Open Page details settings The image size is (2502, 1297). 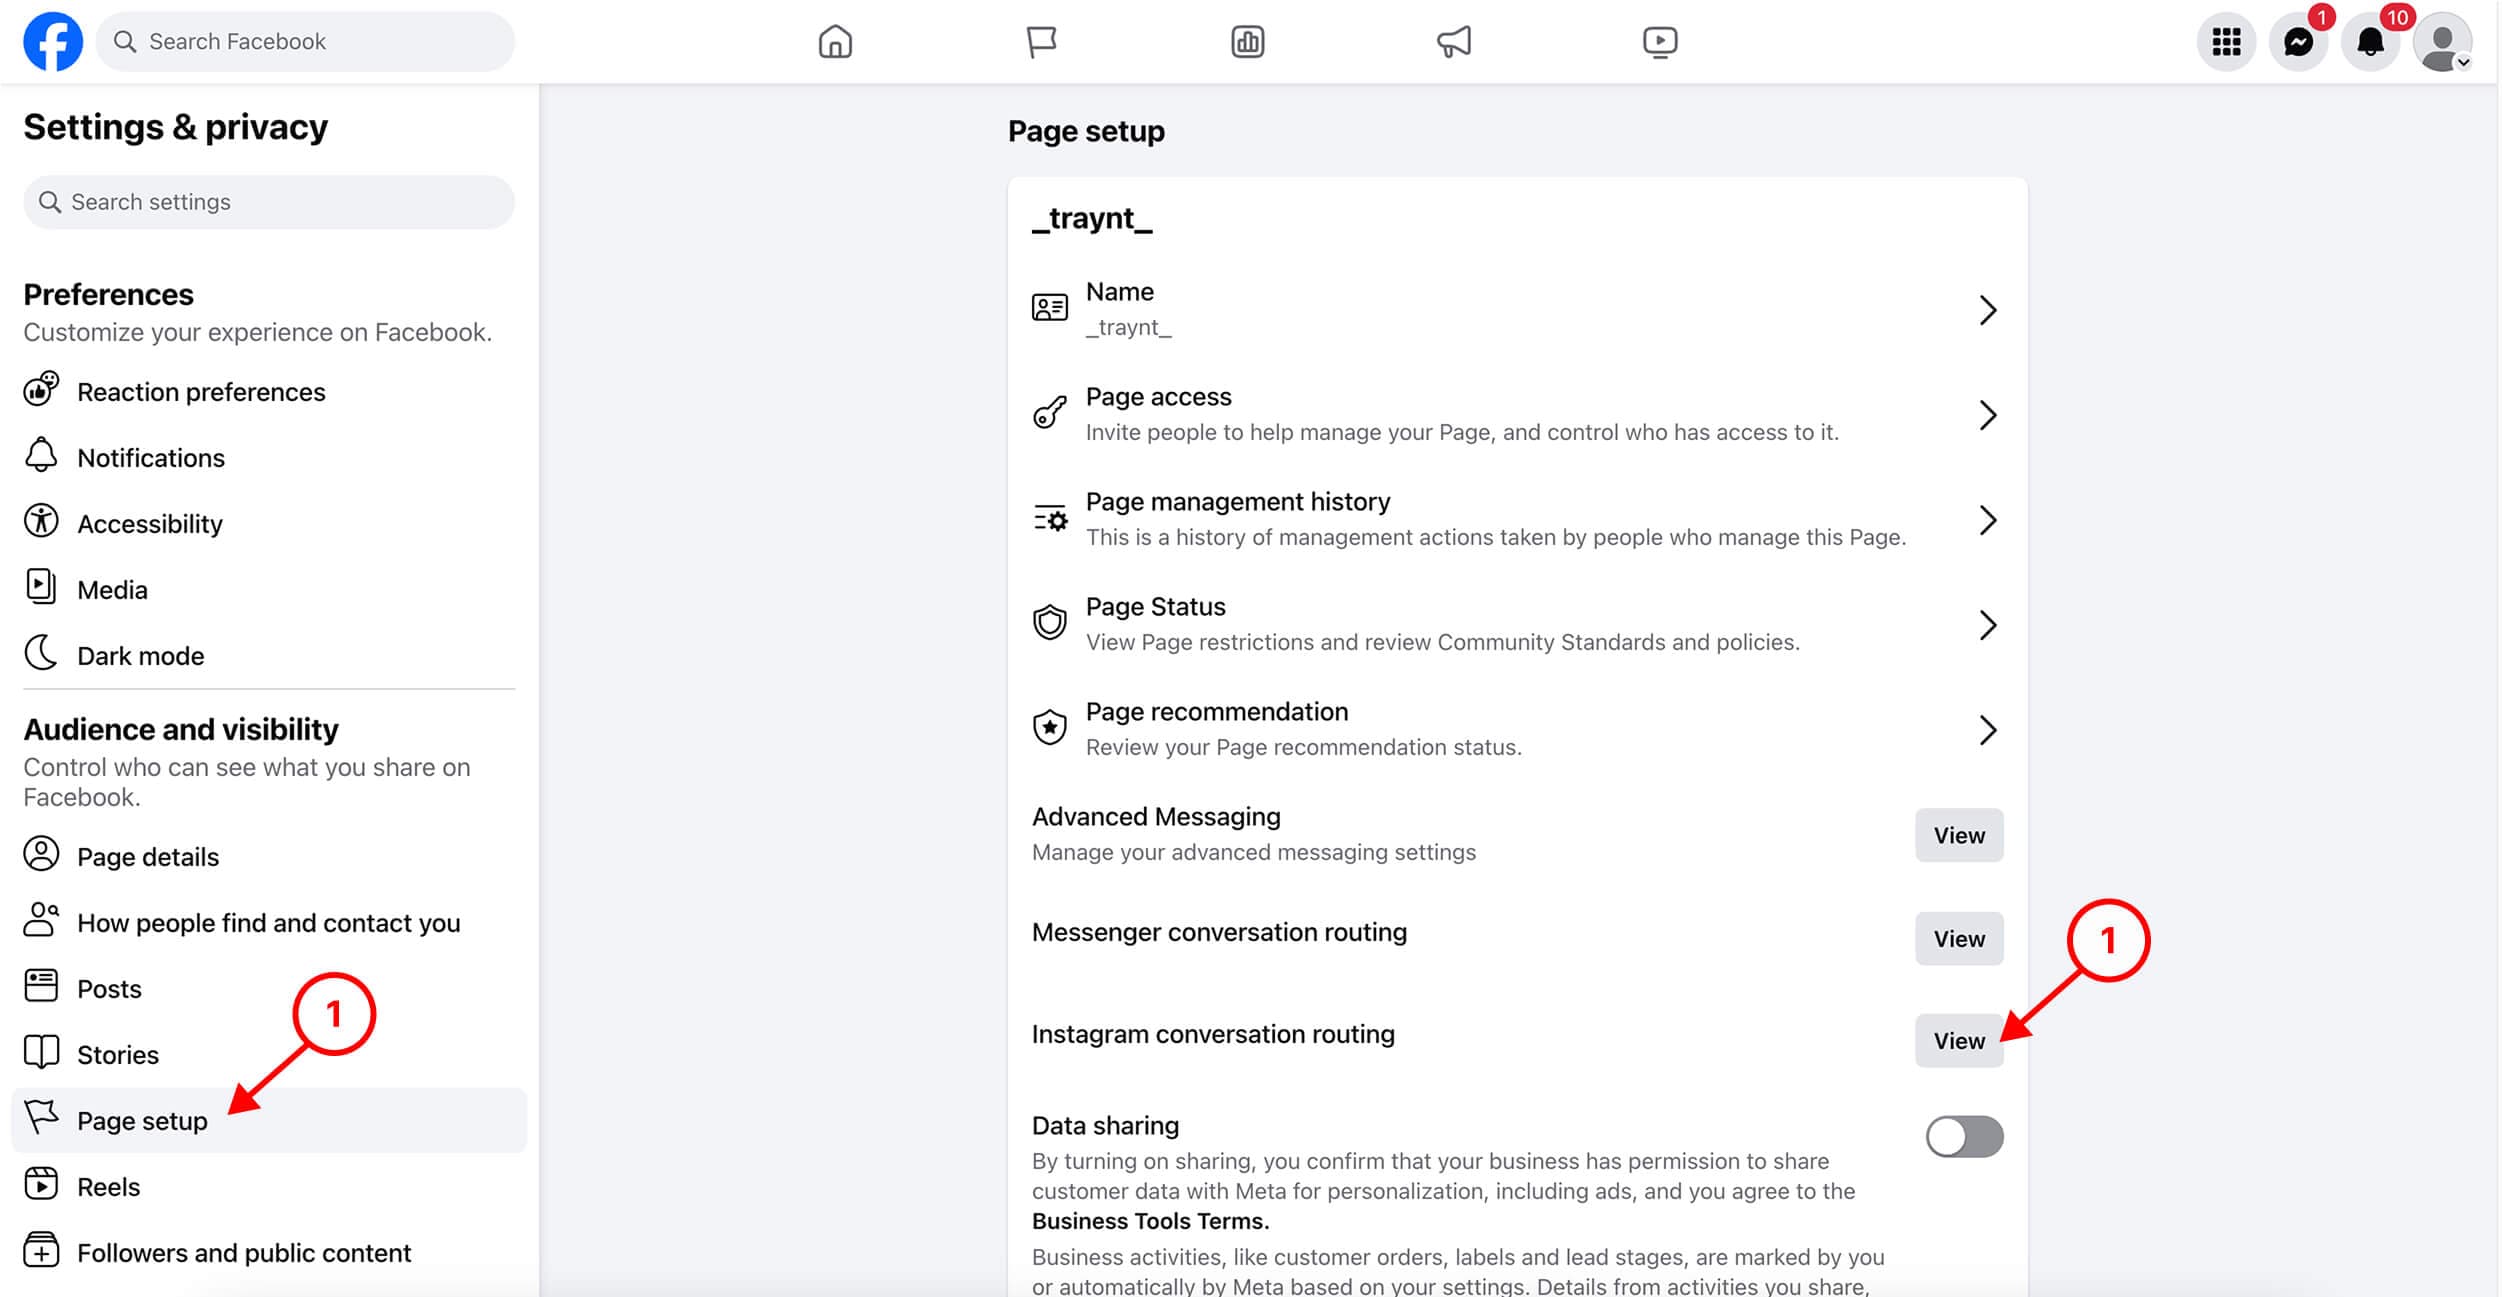[x=147, y=857]
